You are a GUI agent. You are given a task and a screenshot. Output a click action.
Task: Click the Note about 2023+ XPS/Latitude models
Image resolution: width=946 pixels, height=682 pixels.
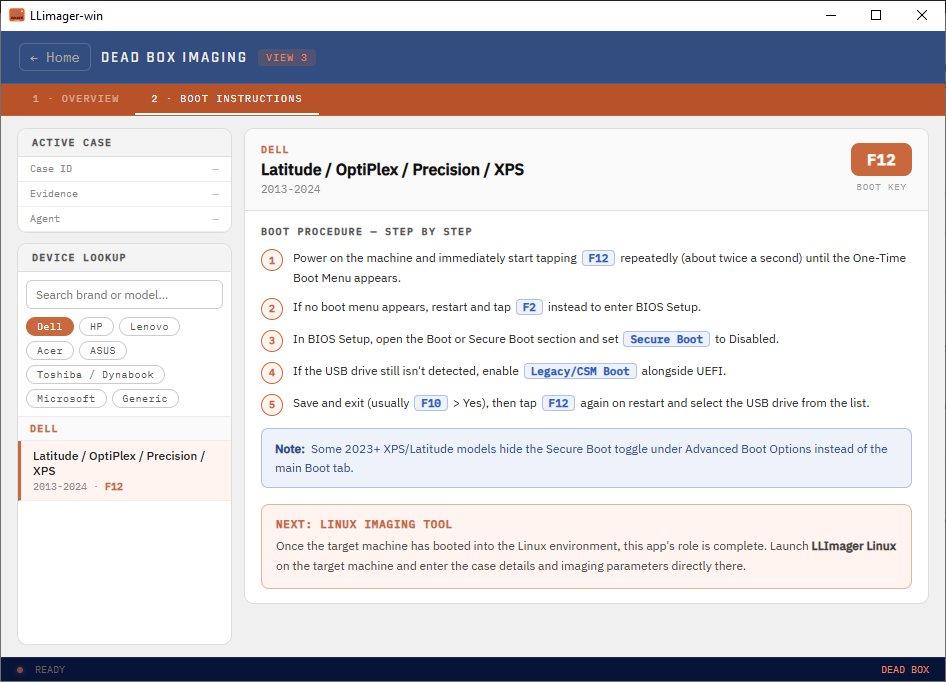586,458
